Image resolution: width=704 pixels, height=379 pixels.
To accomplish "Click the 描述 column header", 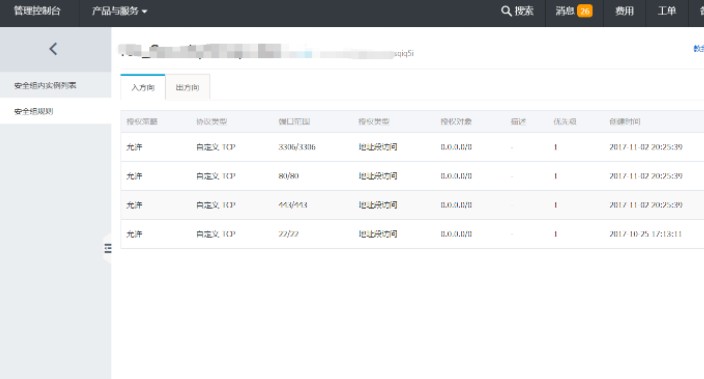I will [x=518, y=121].
